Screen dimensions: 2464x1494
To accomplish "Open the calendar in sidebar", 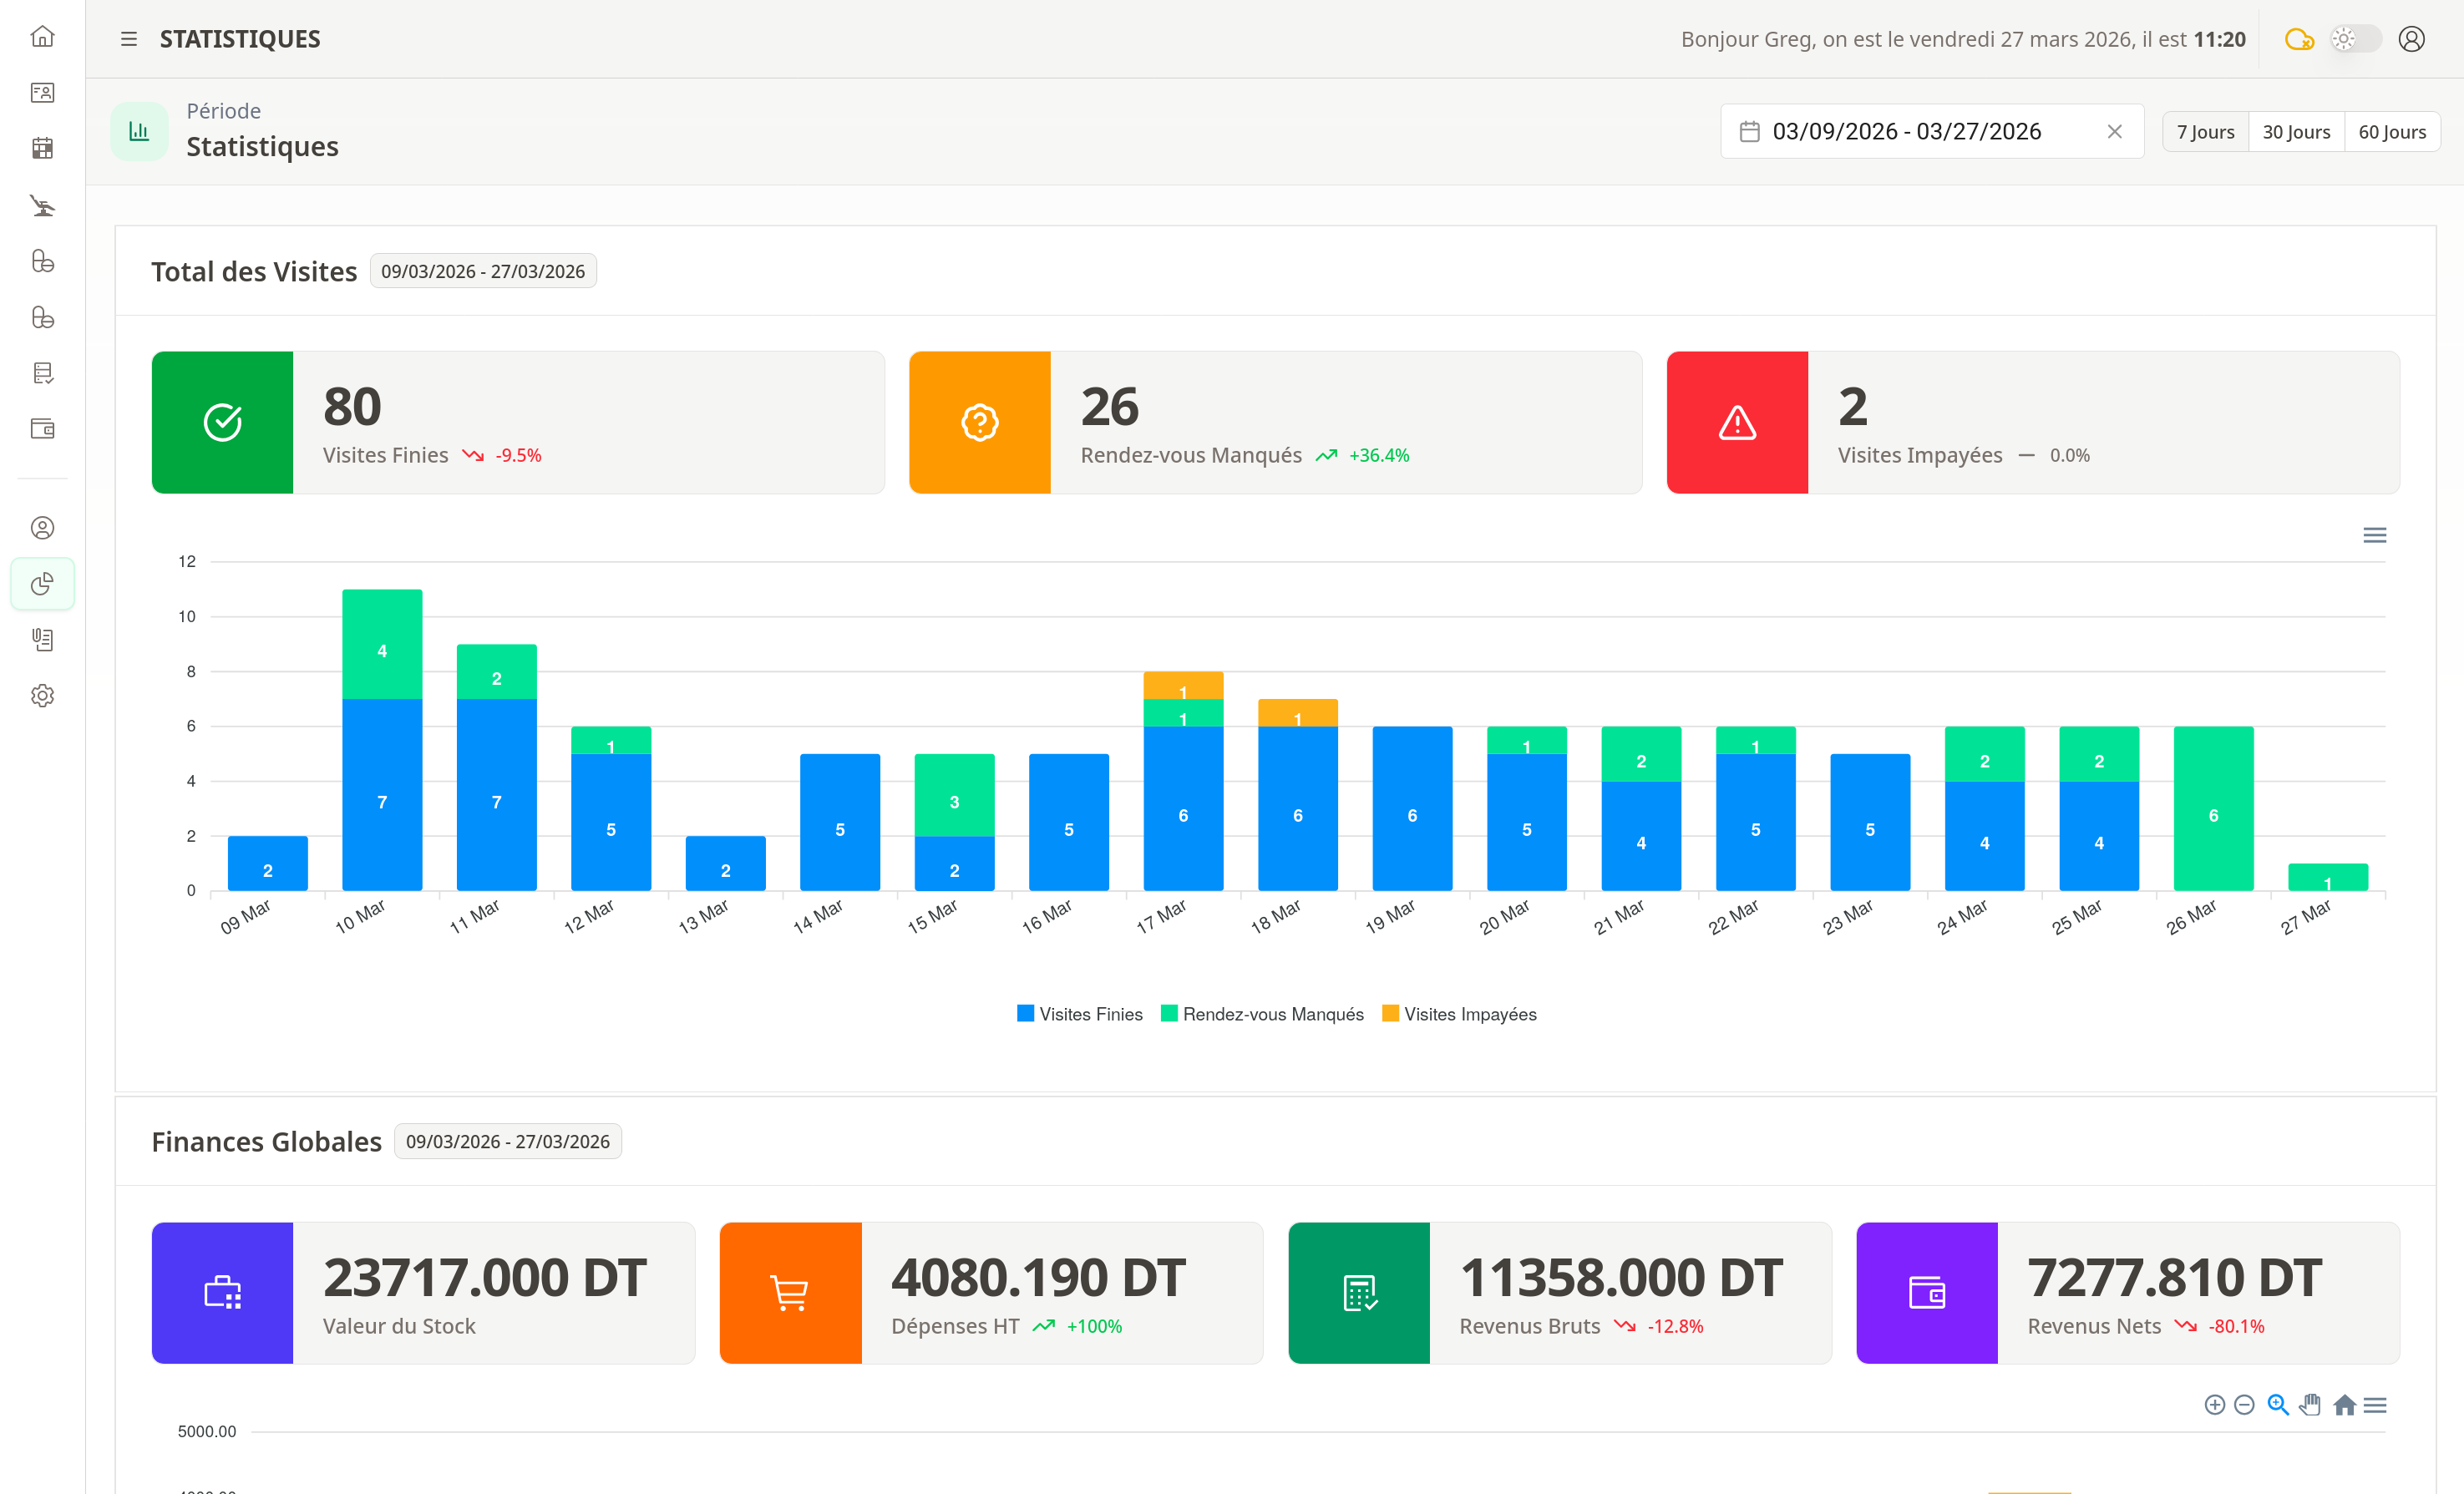I will coord(42,149).
